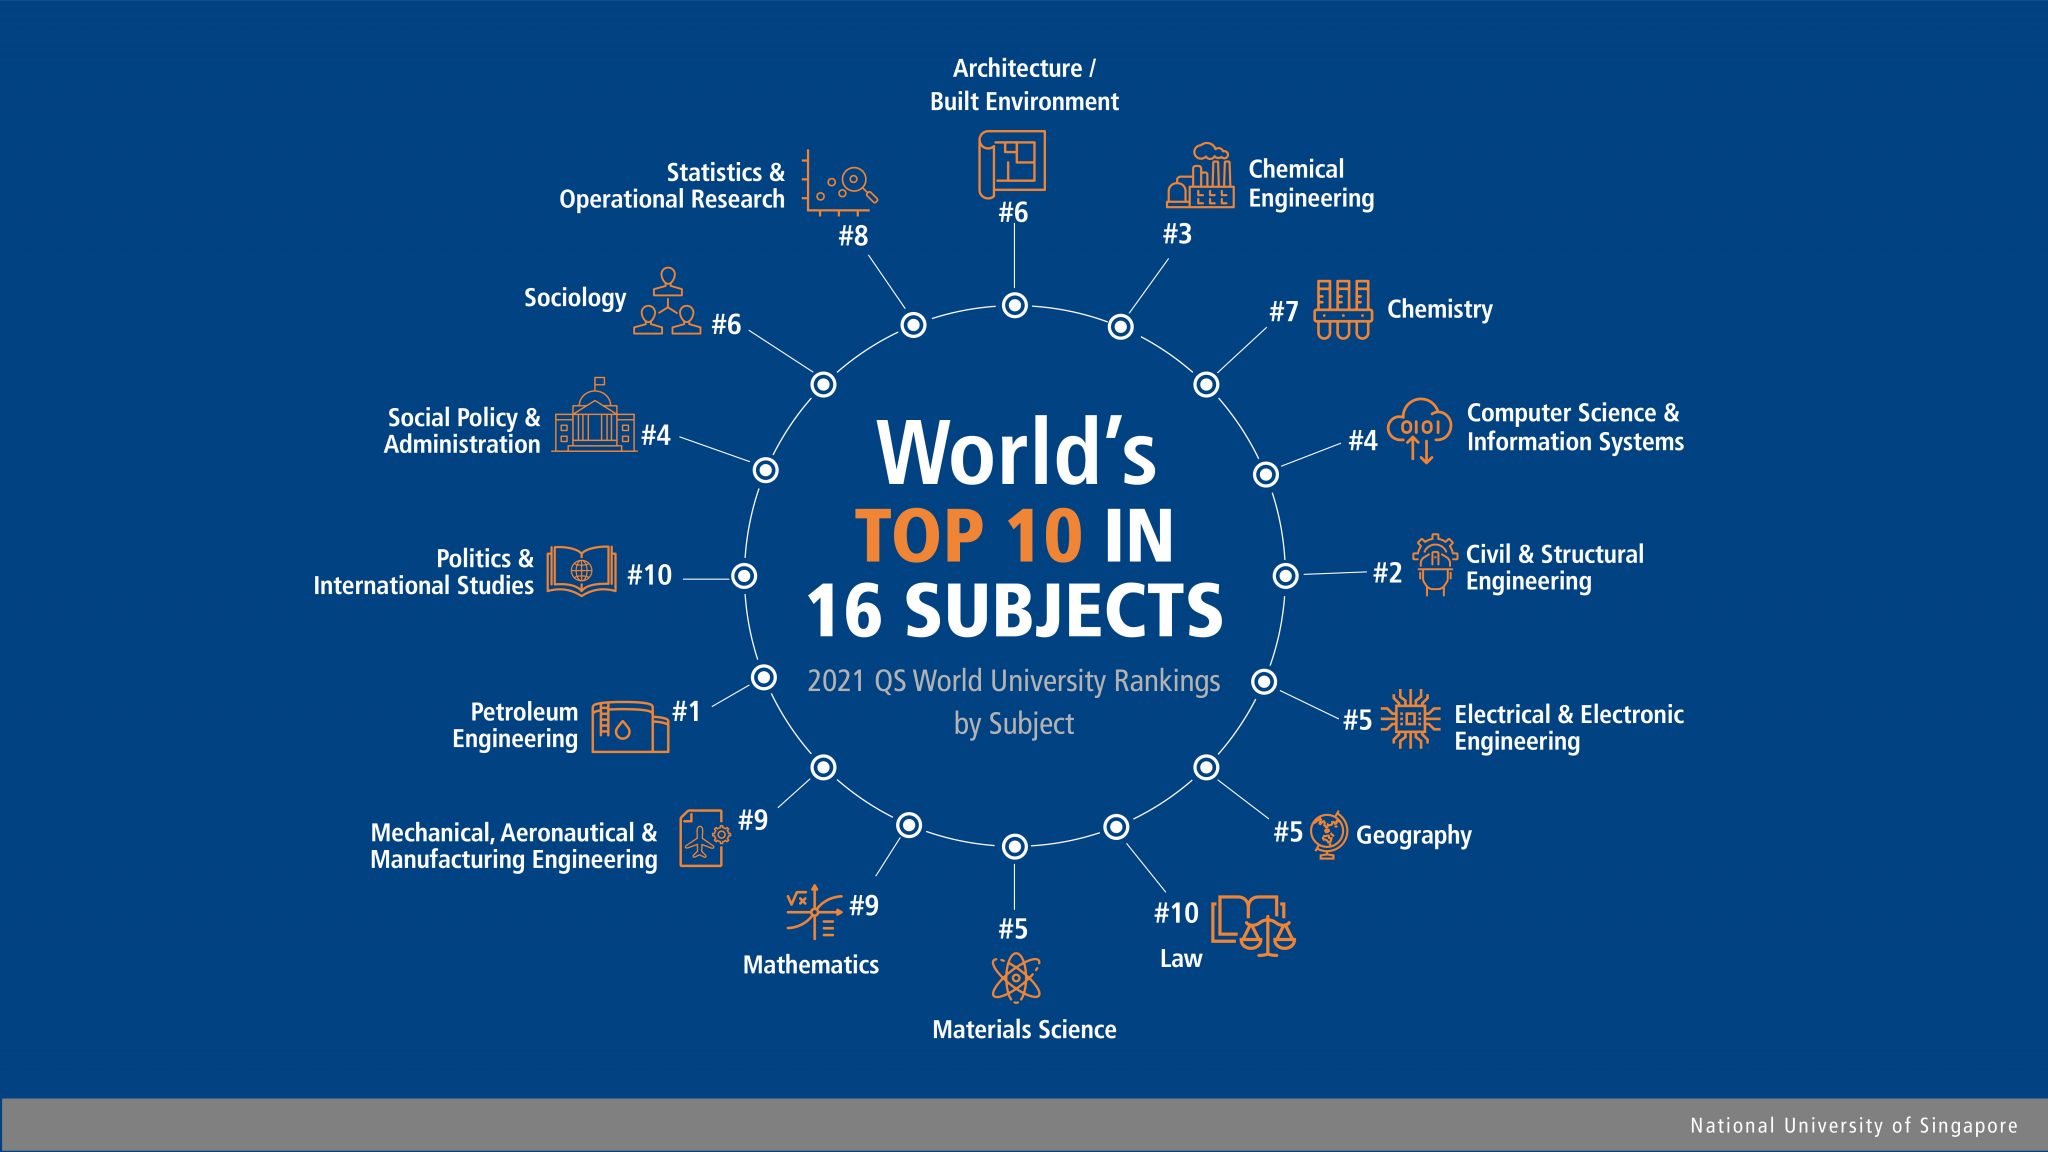Click the Sociology people hierarchy icon

tap(668, 302)
